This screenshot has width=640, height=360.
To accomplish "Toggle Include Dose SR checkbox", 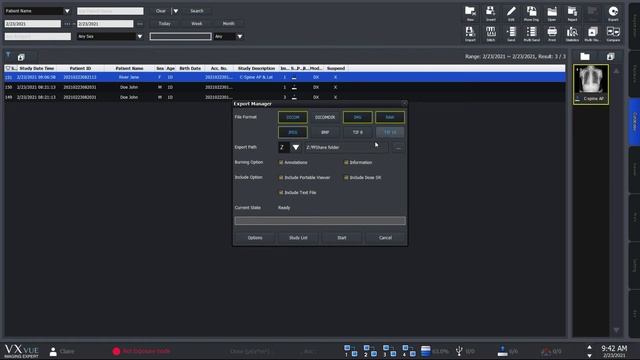I will (346, 178).
